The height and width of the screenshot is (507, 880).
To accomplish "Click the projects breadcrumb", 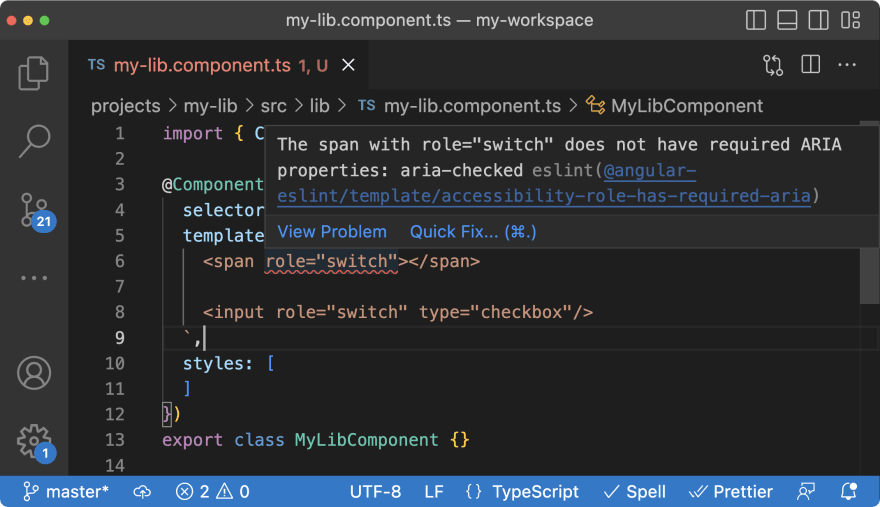I will 126,106.
